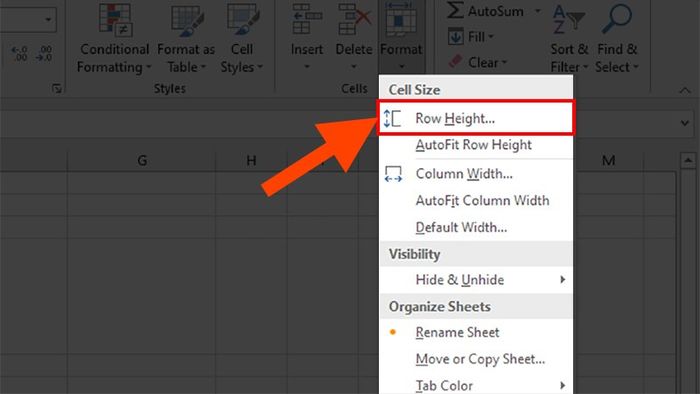Click Increase Decimal icon
700x394 pixels.
coord(20,53)
